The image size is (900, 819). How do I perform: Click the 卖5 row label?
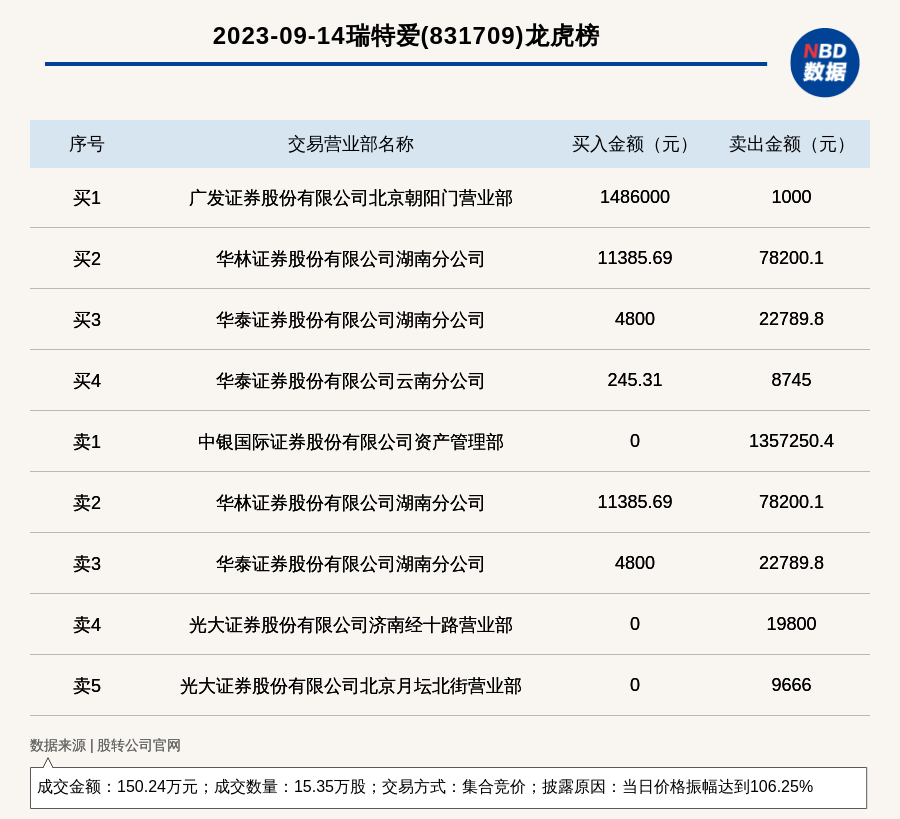[87, 686]
